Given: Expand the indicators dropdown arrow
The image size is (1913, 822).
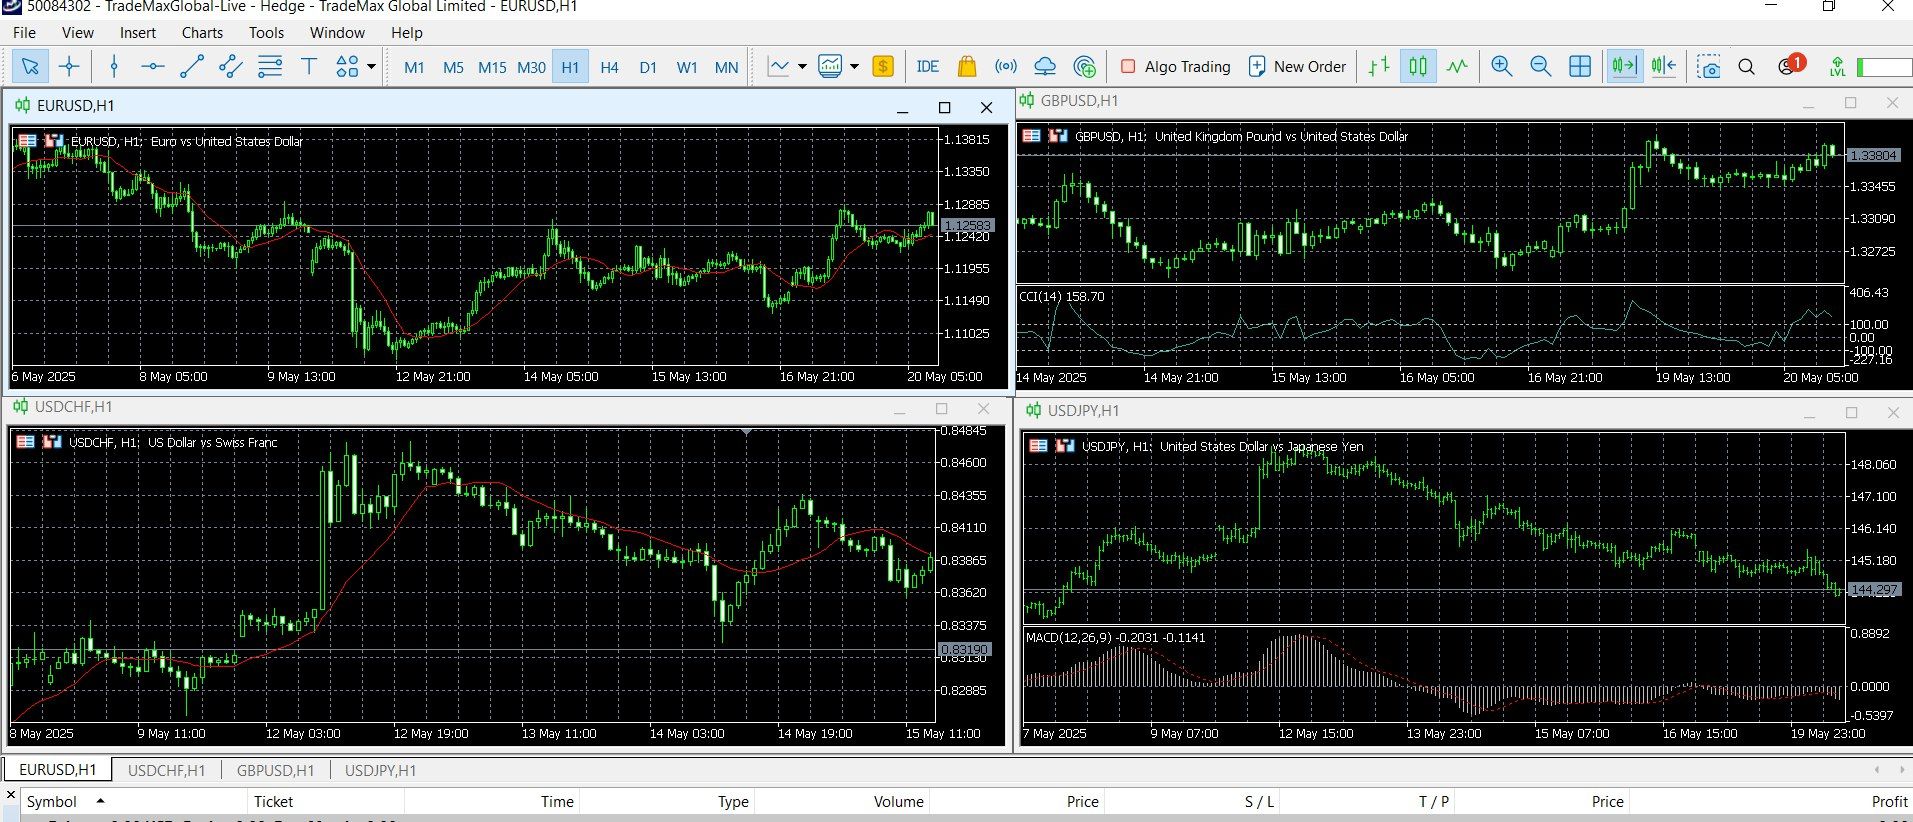Looking at the screenshot, I should (x=802, y=67).
